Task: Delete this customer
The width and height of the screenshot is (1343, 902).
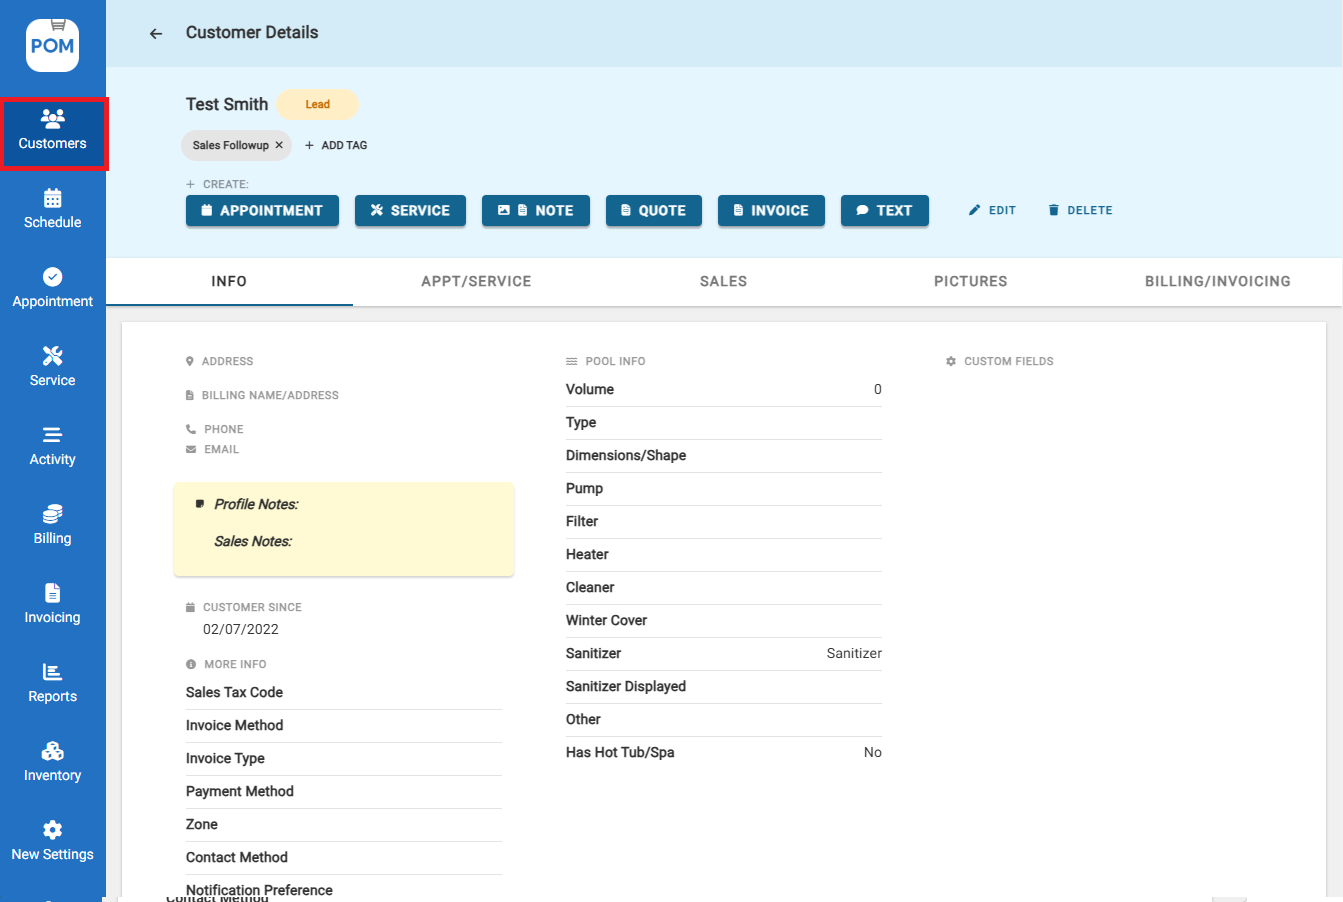Action: [1080, 211]
